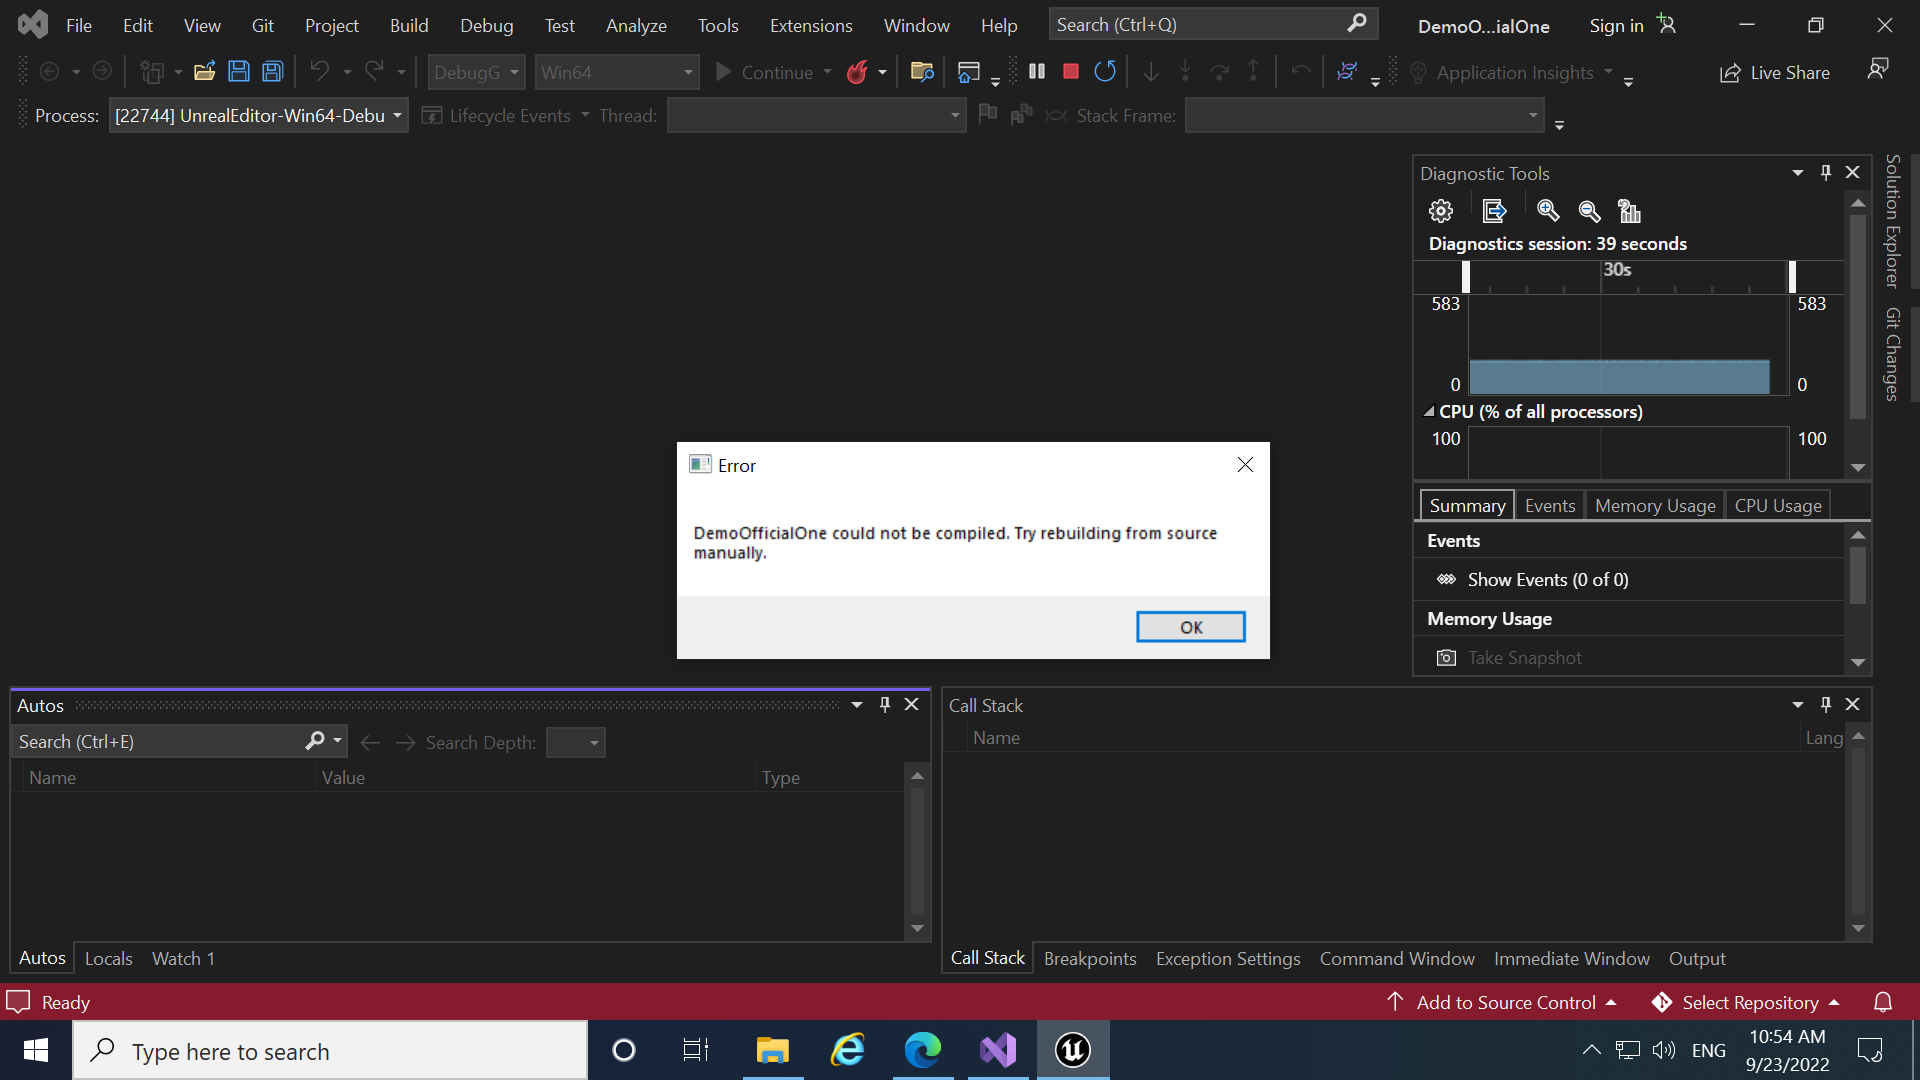
Task: Toggle auto-hide pin on Autos panel
Action: (884, 705)
